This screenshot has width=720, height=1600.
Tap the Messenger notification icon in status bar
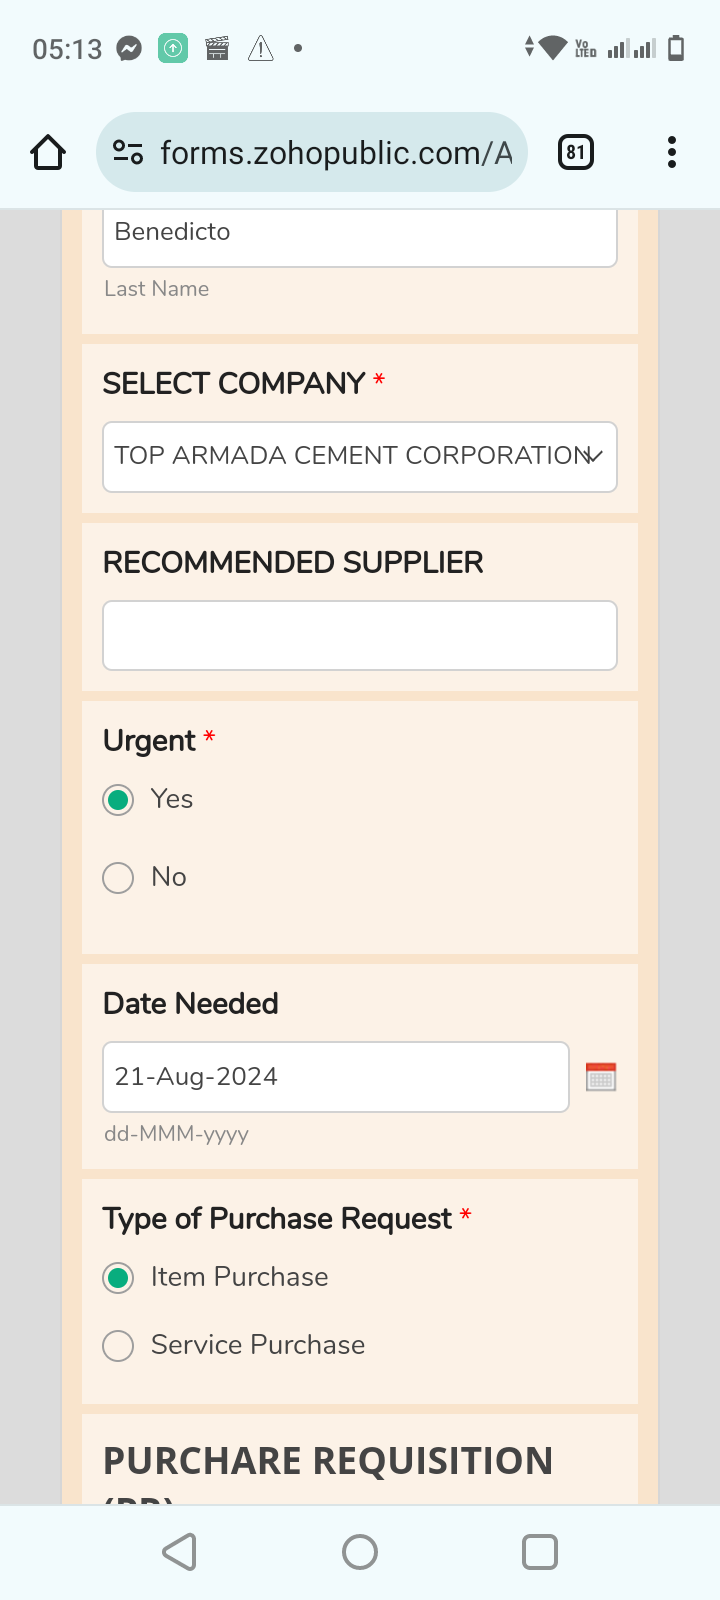129,48
